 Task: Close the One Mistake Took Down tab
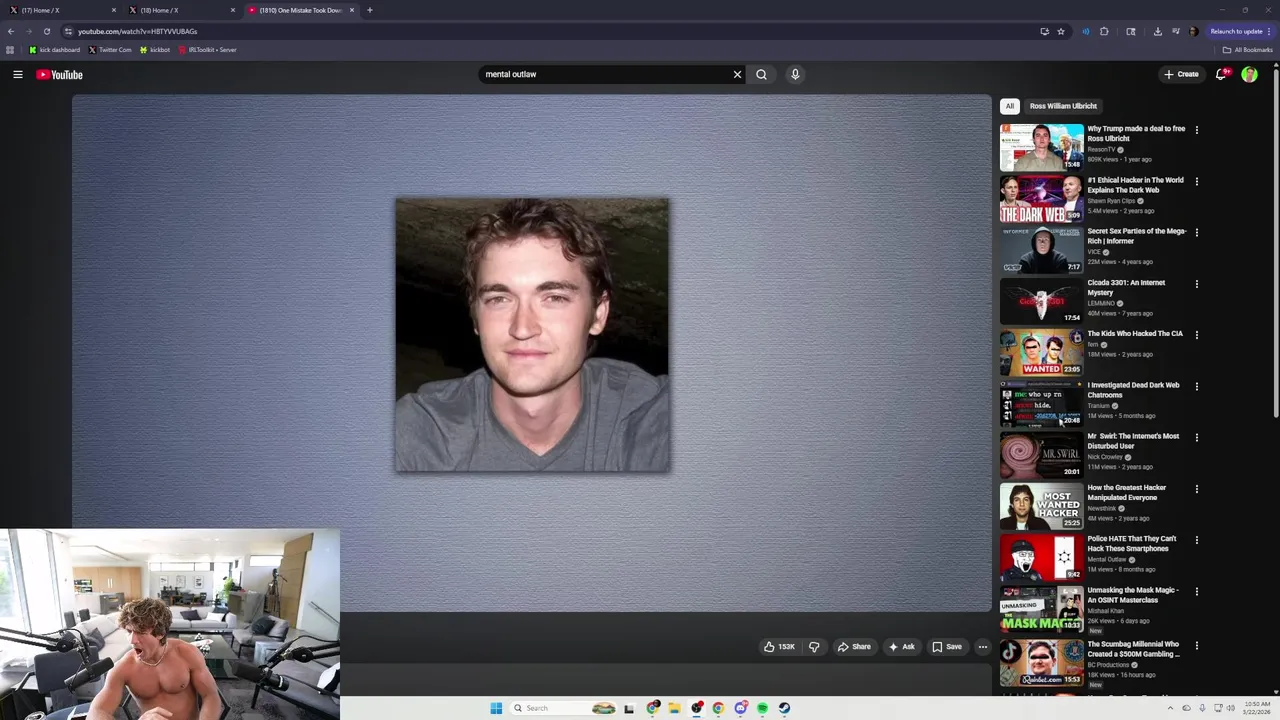352,10
